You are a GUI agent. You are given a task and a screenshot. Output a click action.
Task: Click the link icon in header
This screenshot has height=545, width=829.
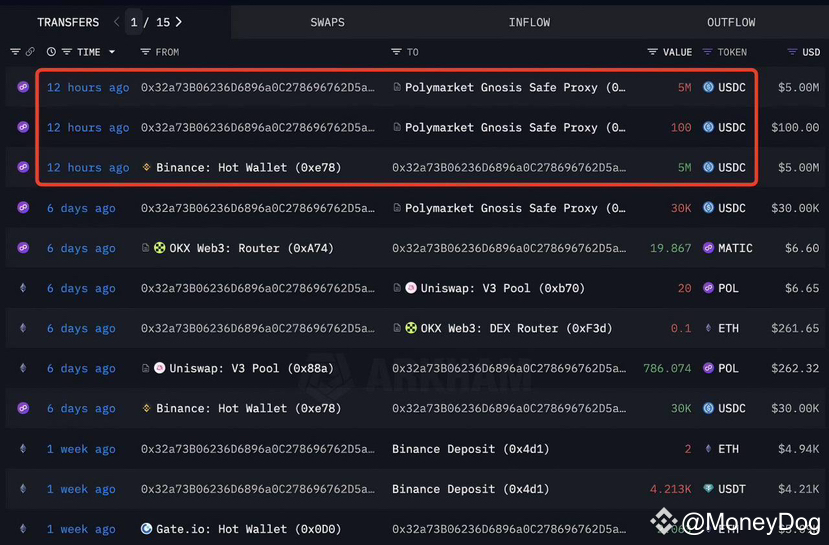tap(30, 52)
